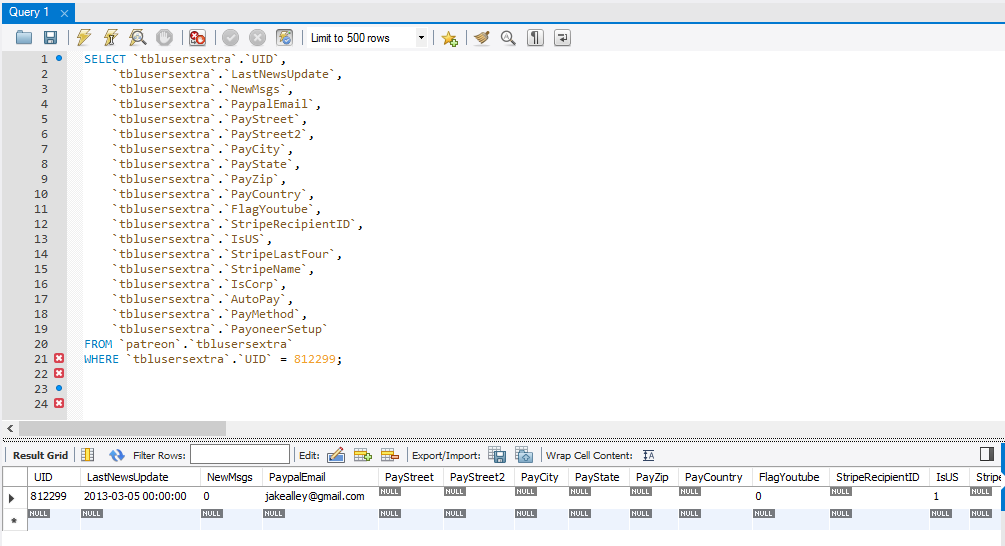Click the 812299 value in query
This screenshot has width=1005, height=546.
pyautogui.click(x=314, y=359)
